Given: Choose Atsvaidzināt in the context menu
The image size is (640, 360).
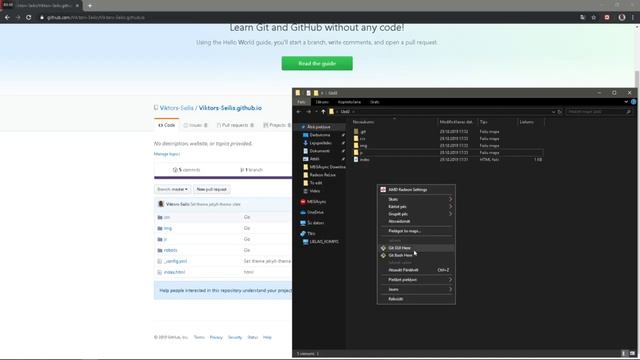Looking at the screenshot, I should point(416,221).
